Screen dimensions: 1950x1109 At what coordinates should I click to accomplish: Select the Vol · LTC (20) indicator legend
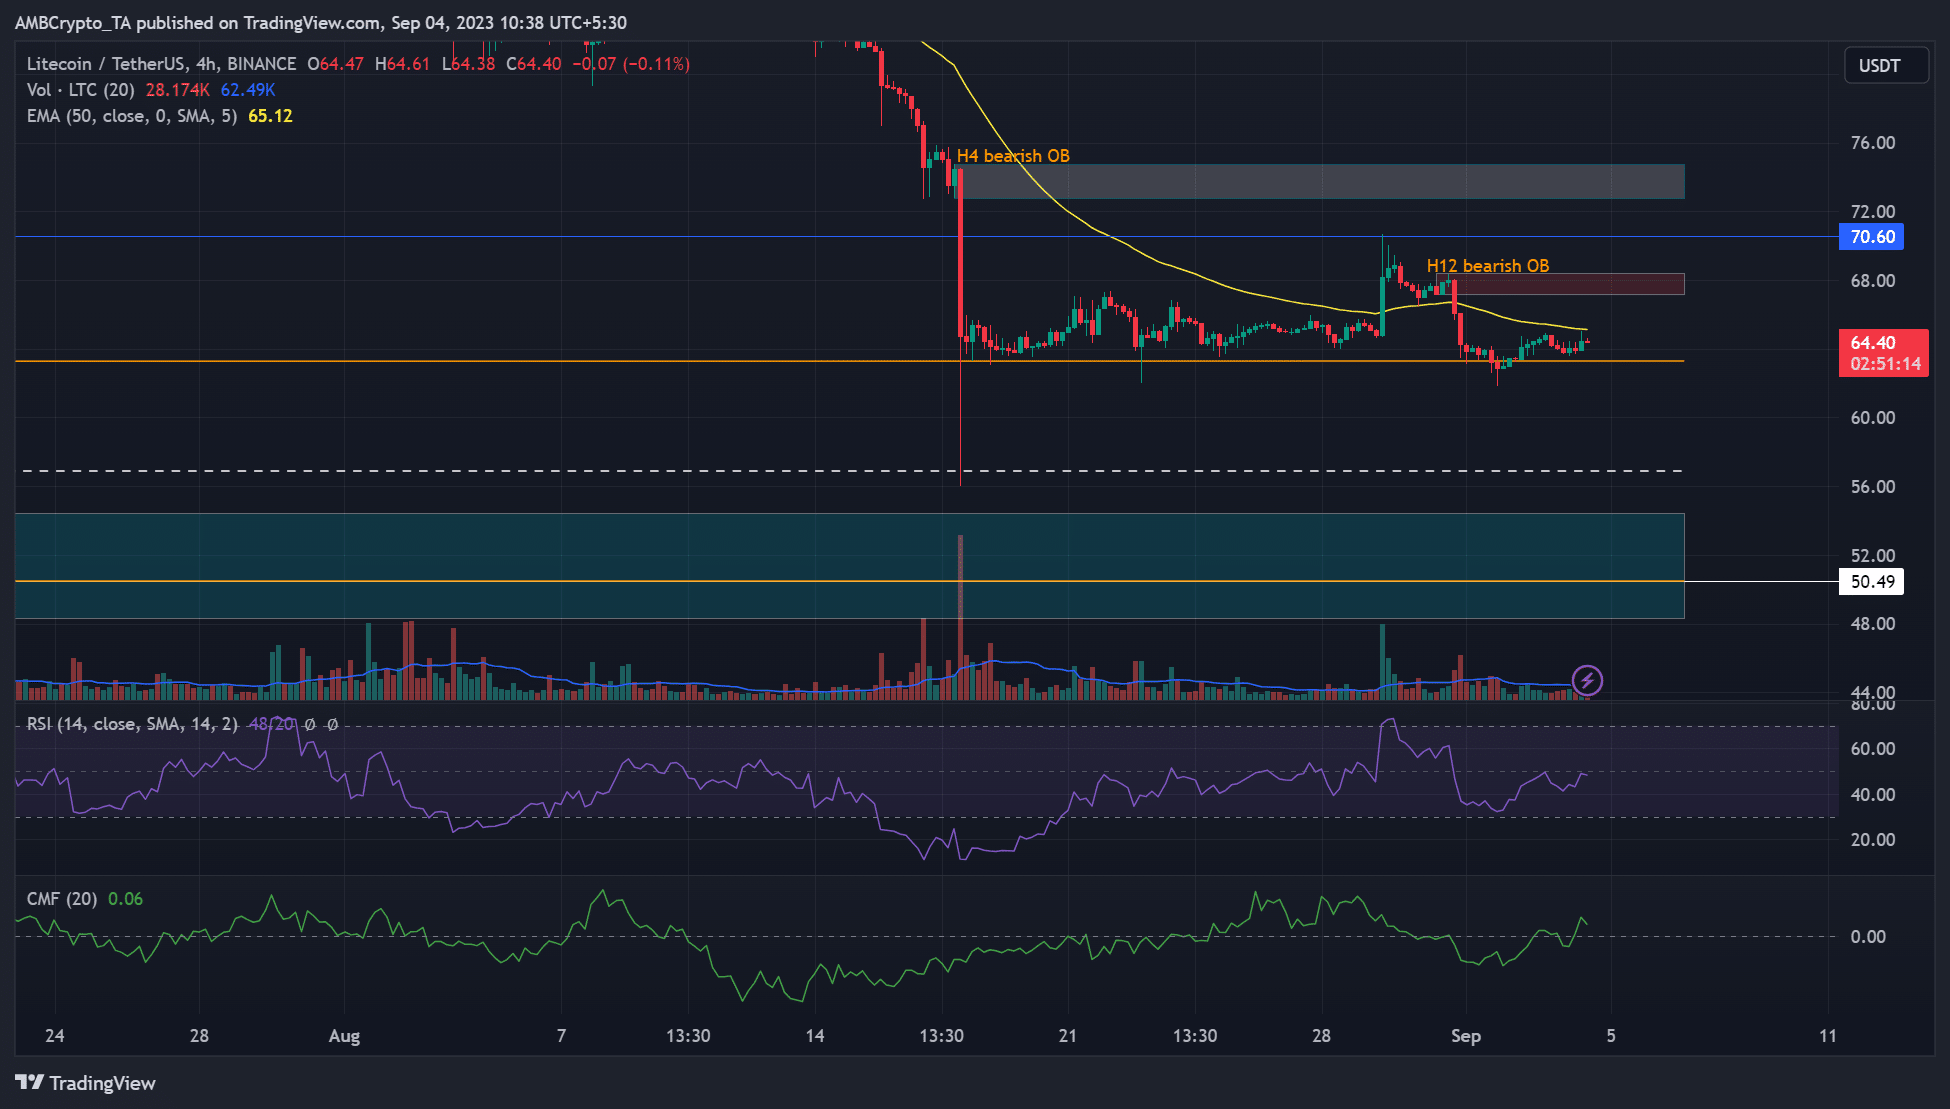coord(80,90)
